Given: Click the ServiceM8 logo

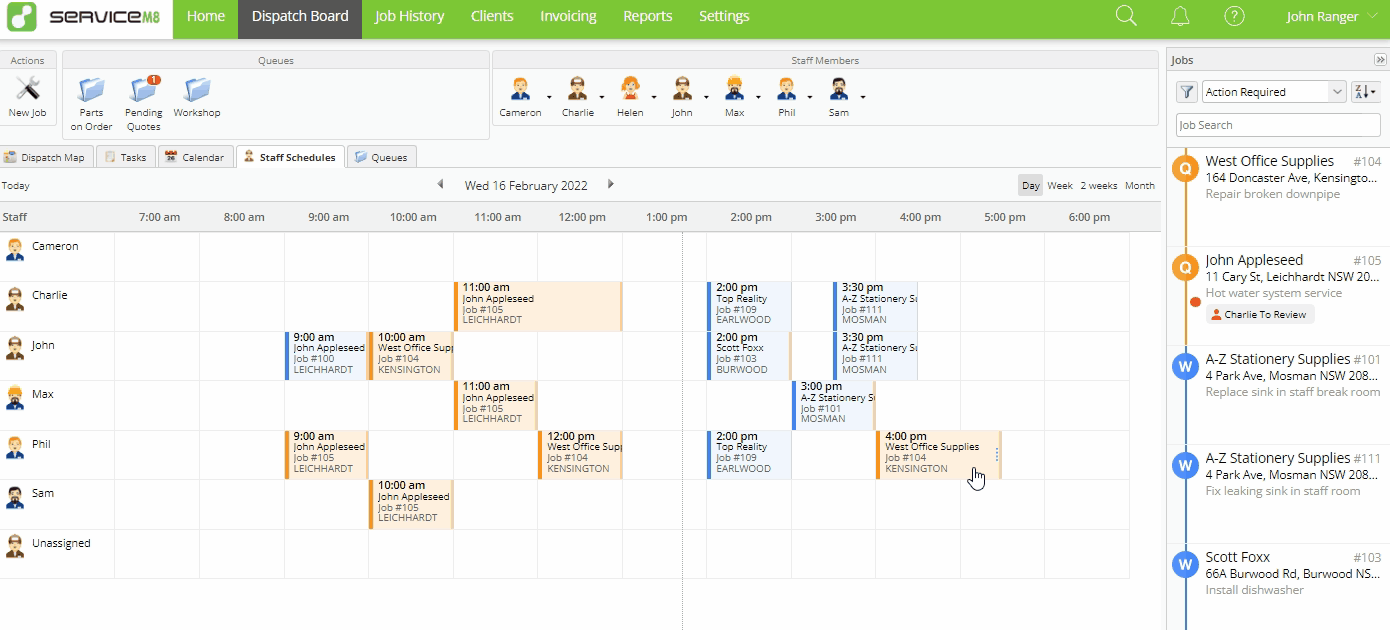Looking at the screenshot, I should (x=83, y=17).
